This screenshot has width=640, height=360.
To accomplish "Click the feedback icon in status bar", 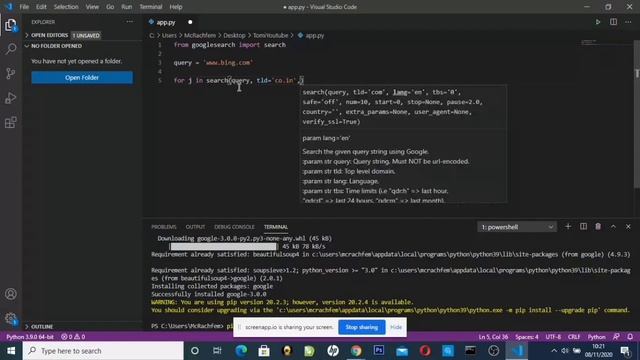I will [x=616, y=337].
